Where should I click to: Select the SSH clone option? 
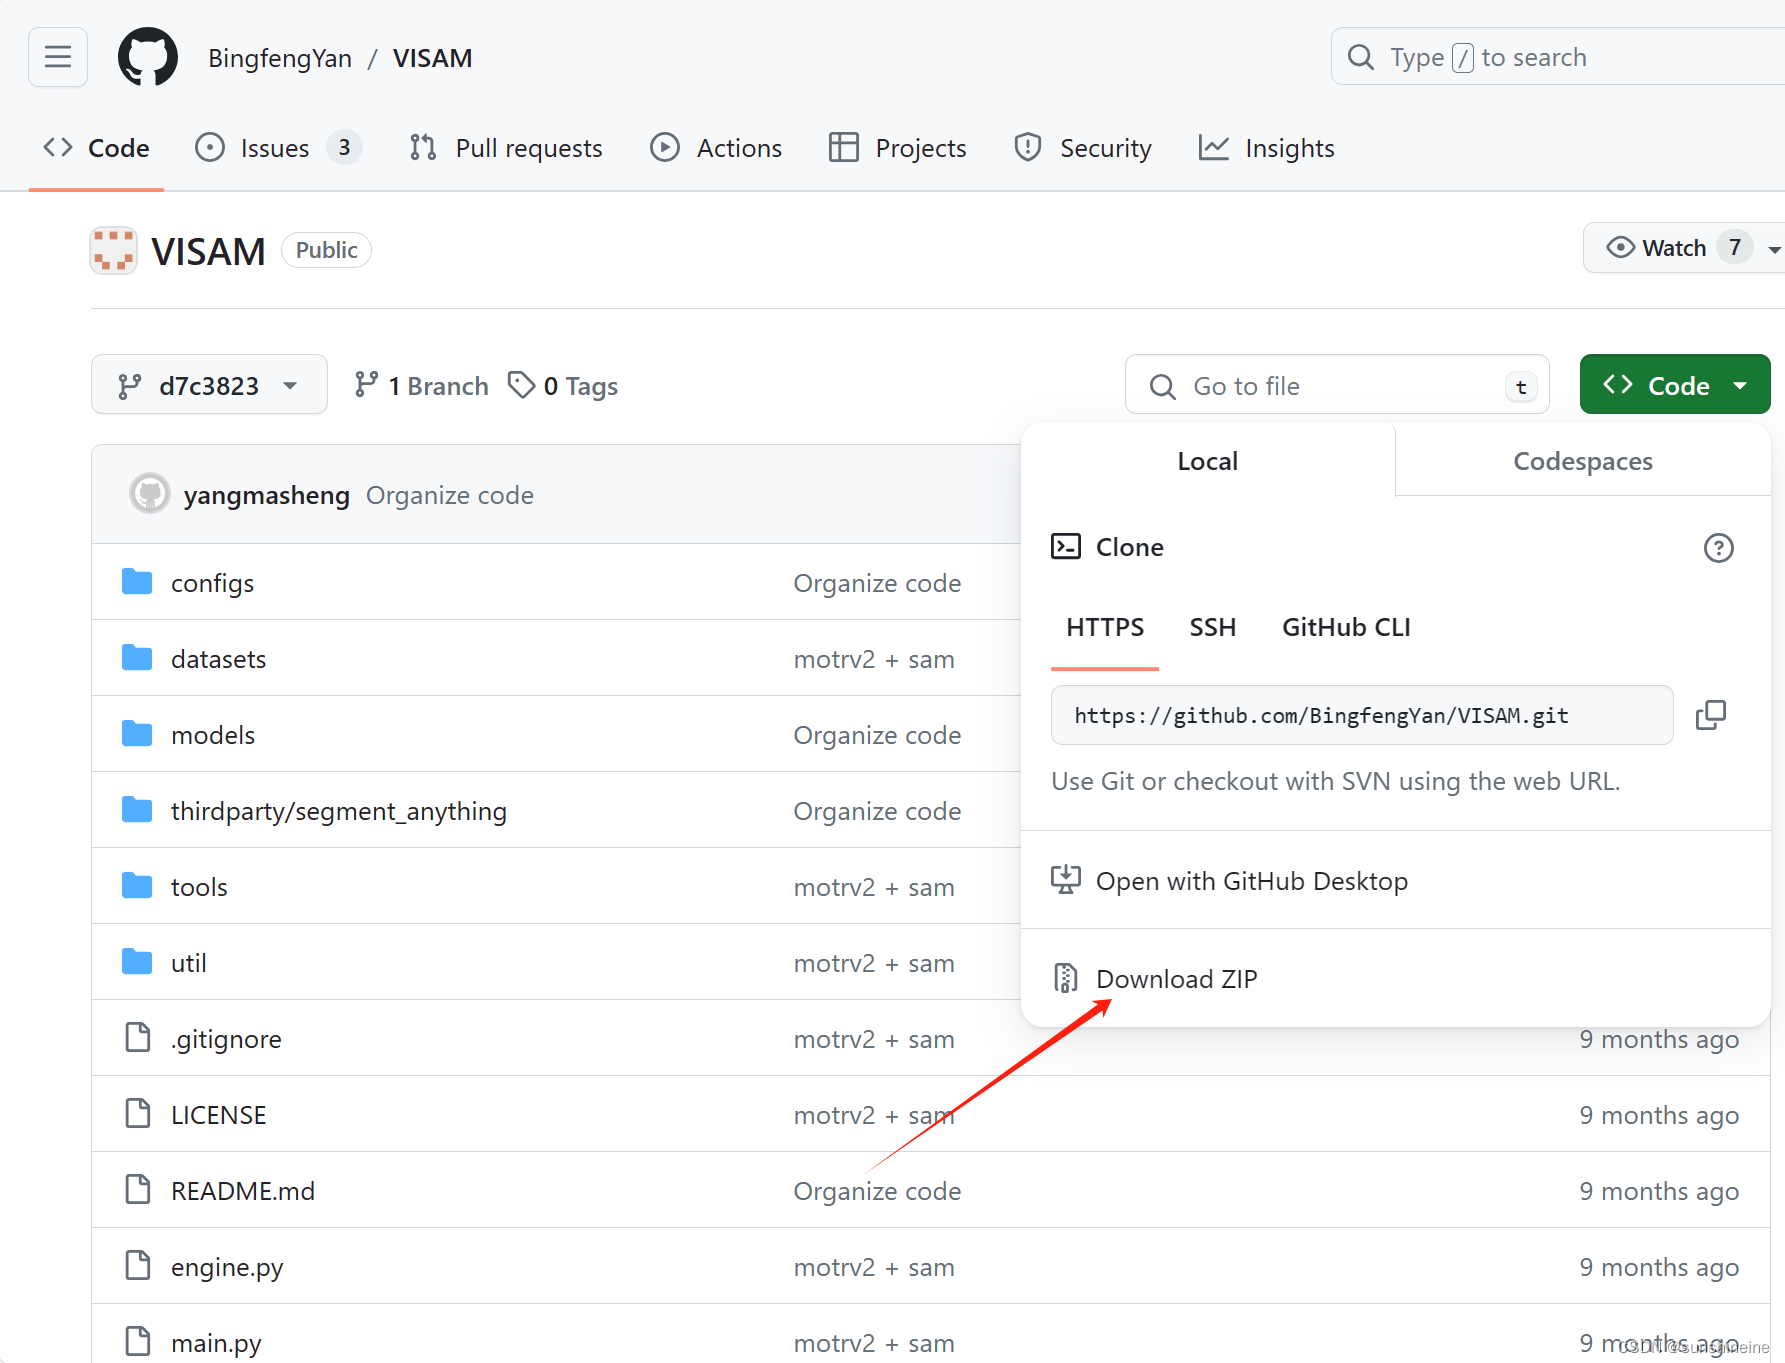pos(1212,627)
